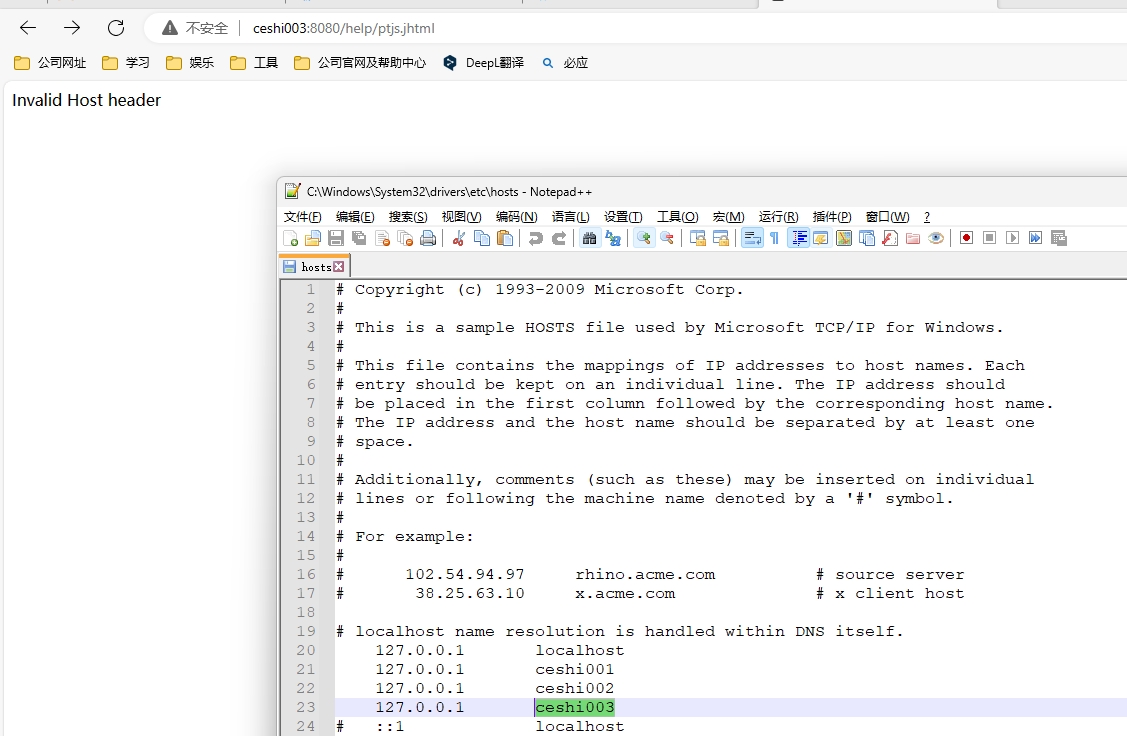Viewport: 1127px width, 736px height.
Task: Click the Cut scissors icon
Action: click(459, 238)
